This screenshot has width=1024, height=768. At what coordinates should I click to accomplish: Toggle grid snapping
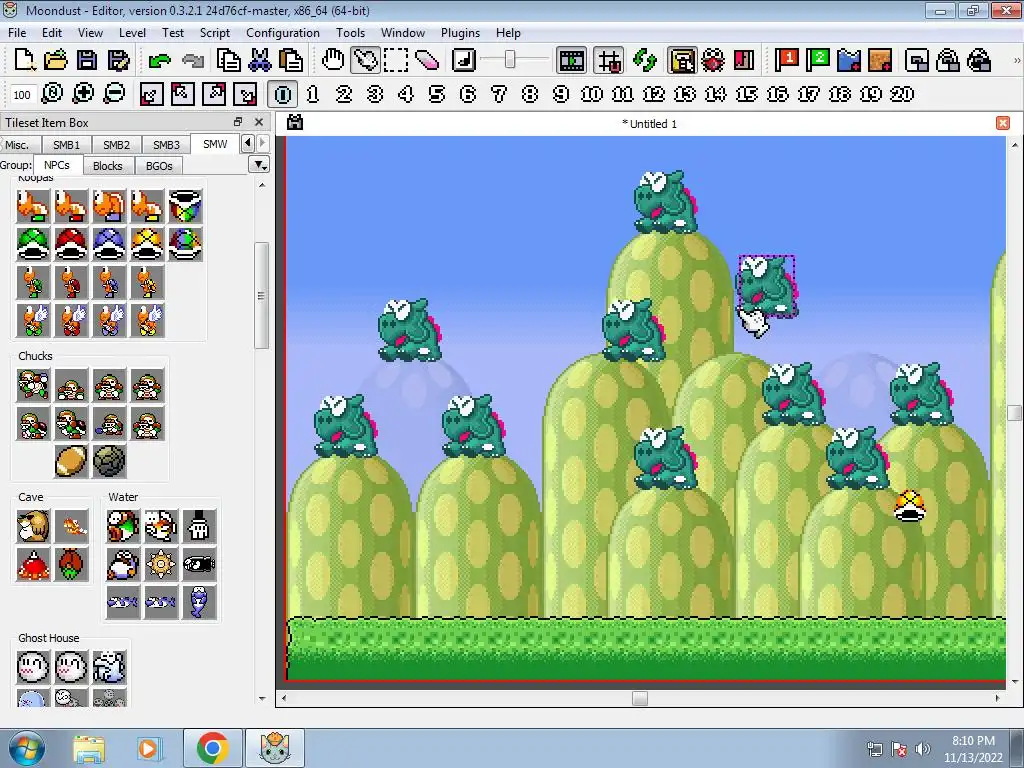coord(609,61)
